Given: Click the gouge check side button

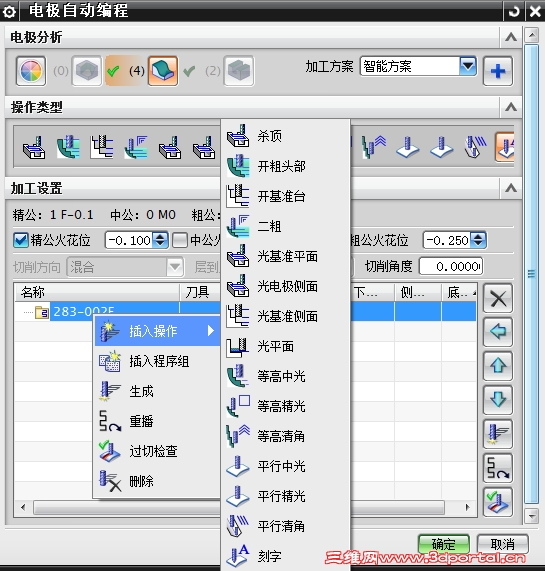Looking at the screenshot, I should pos(498,502).
